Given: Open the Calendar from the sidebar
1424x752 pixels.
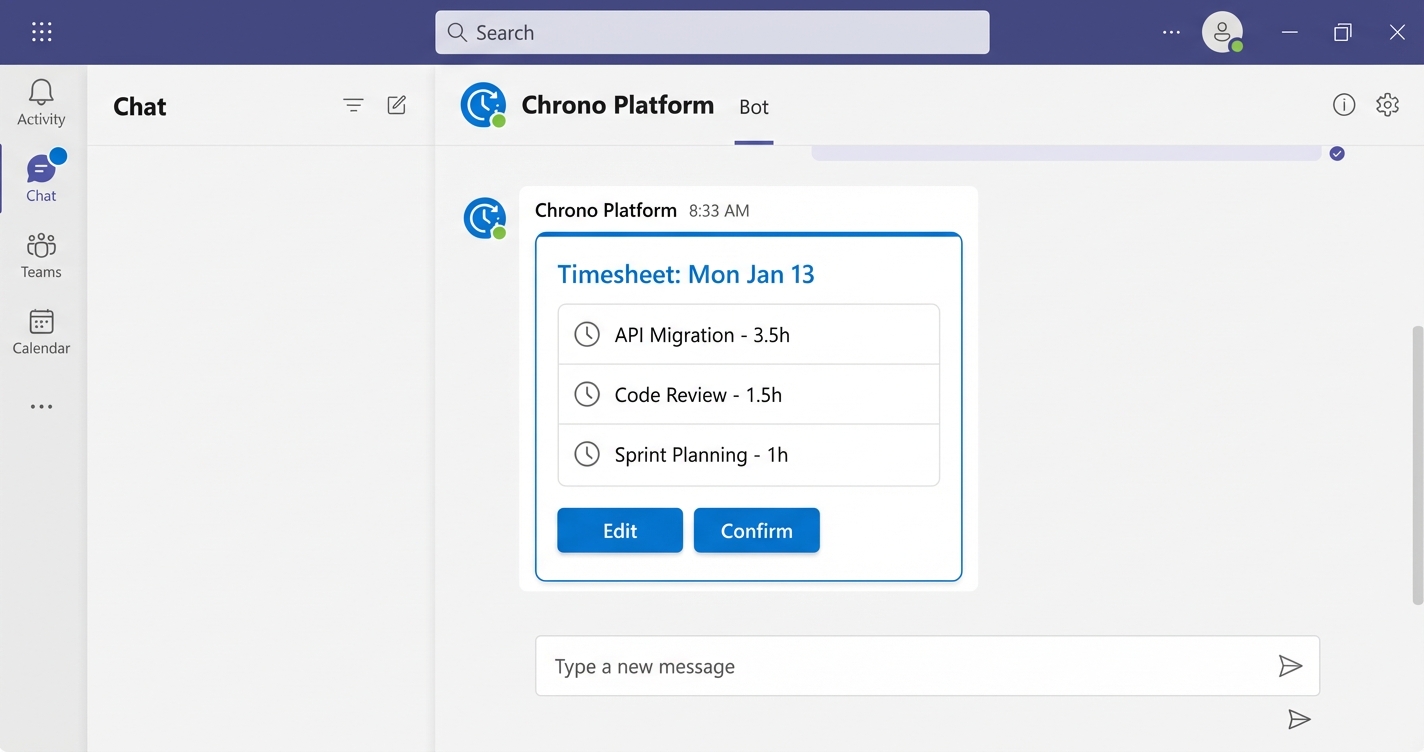Looking at the screenshot, I should (41, 331).
